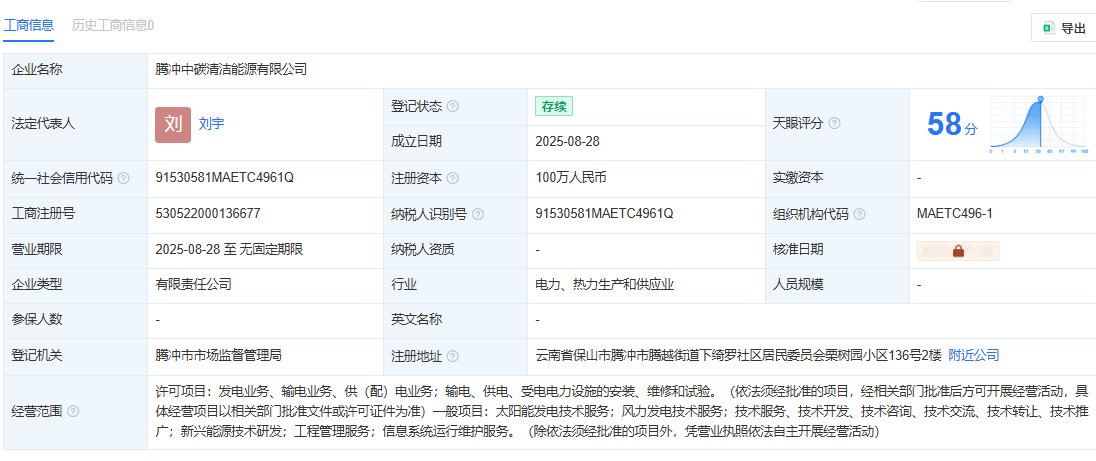
Task: Click help icon next to 注册地址
Action: 453,356
